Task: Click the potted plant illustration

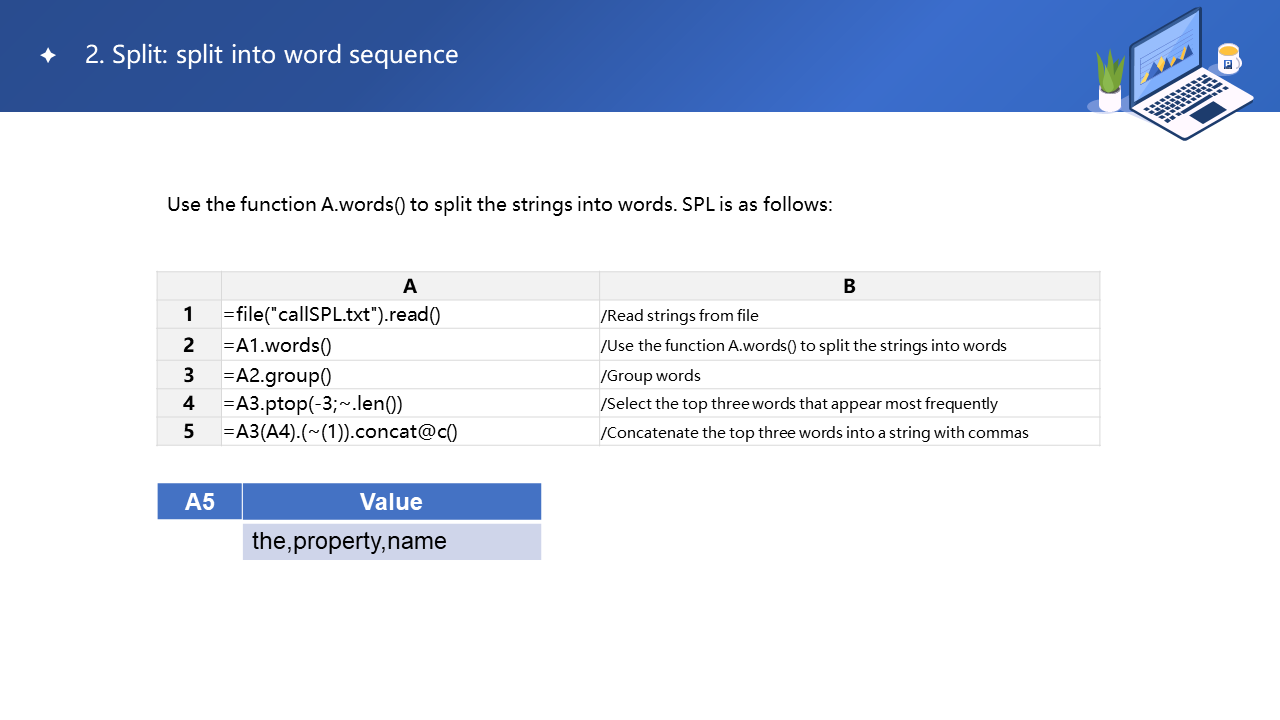Action: 1110,82
